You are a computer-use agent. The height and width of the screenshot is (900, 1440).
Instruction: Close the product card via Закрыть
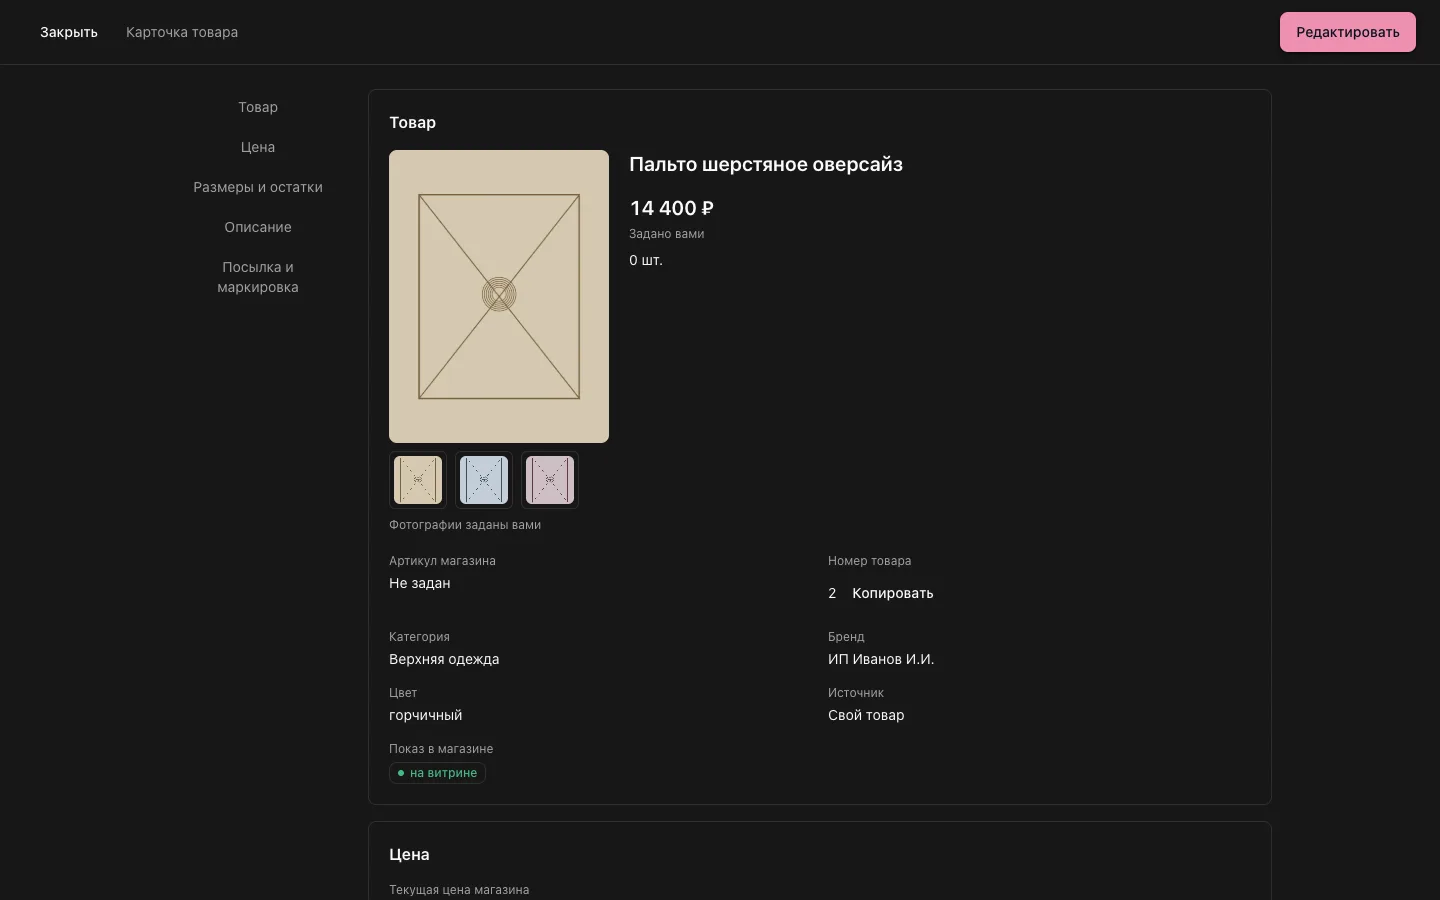(x=69, y=32)
